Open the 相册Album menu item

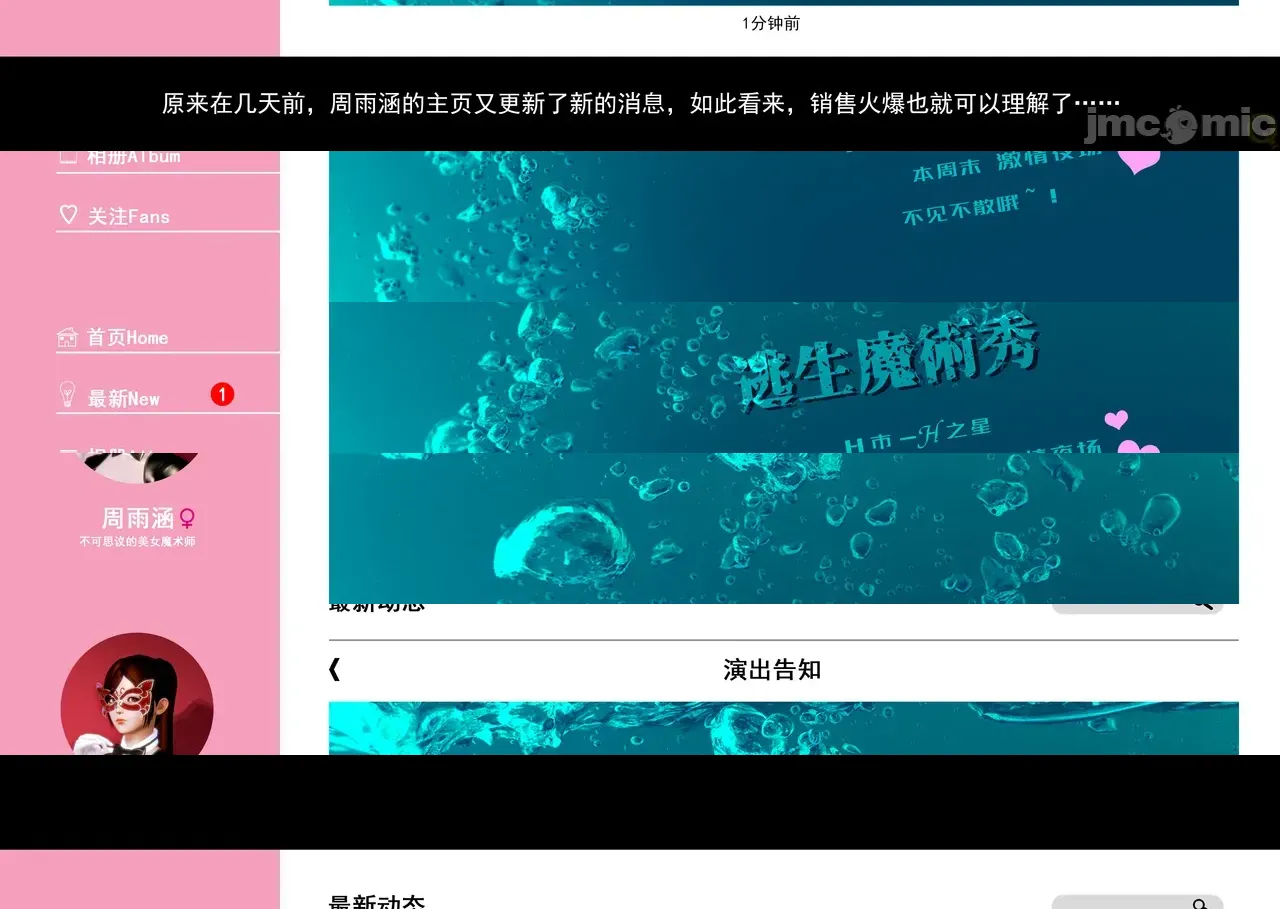134,157
